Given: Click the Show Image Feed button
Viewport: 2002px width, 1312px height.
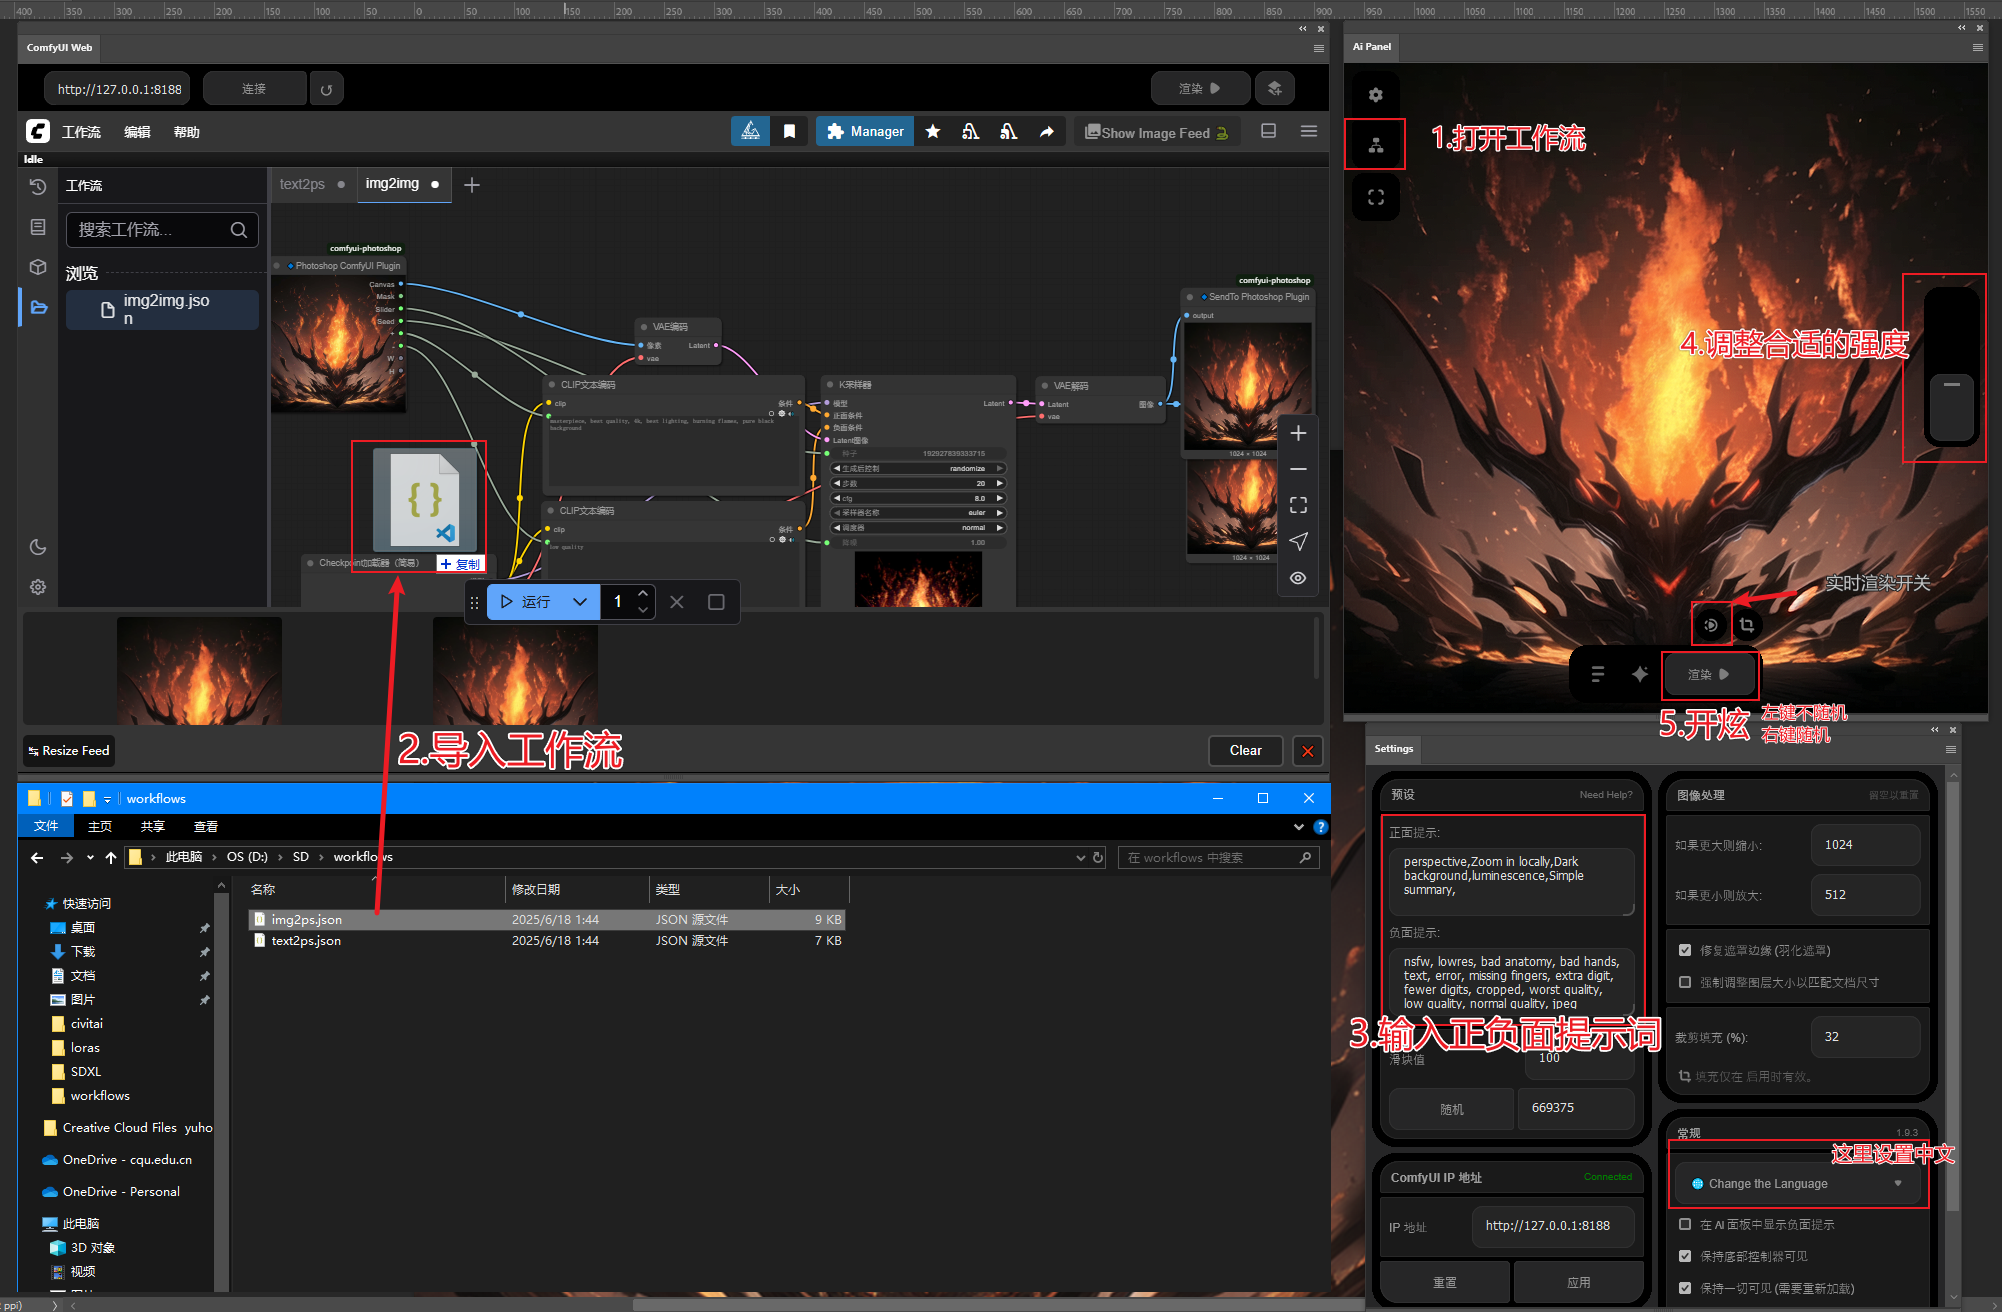Looking at the screenshot, I should point(1157,132).
